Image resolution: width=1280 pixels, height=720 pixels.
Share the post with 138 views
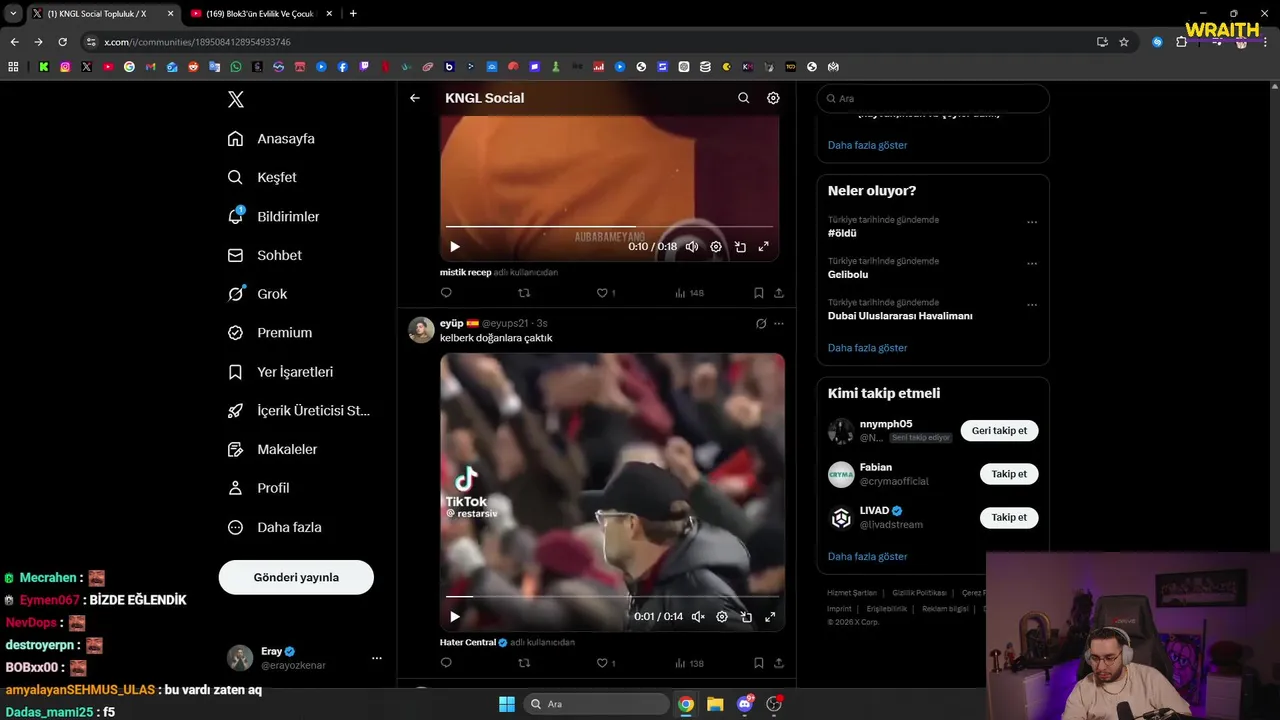coord(779,663)
